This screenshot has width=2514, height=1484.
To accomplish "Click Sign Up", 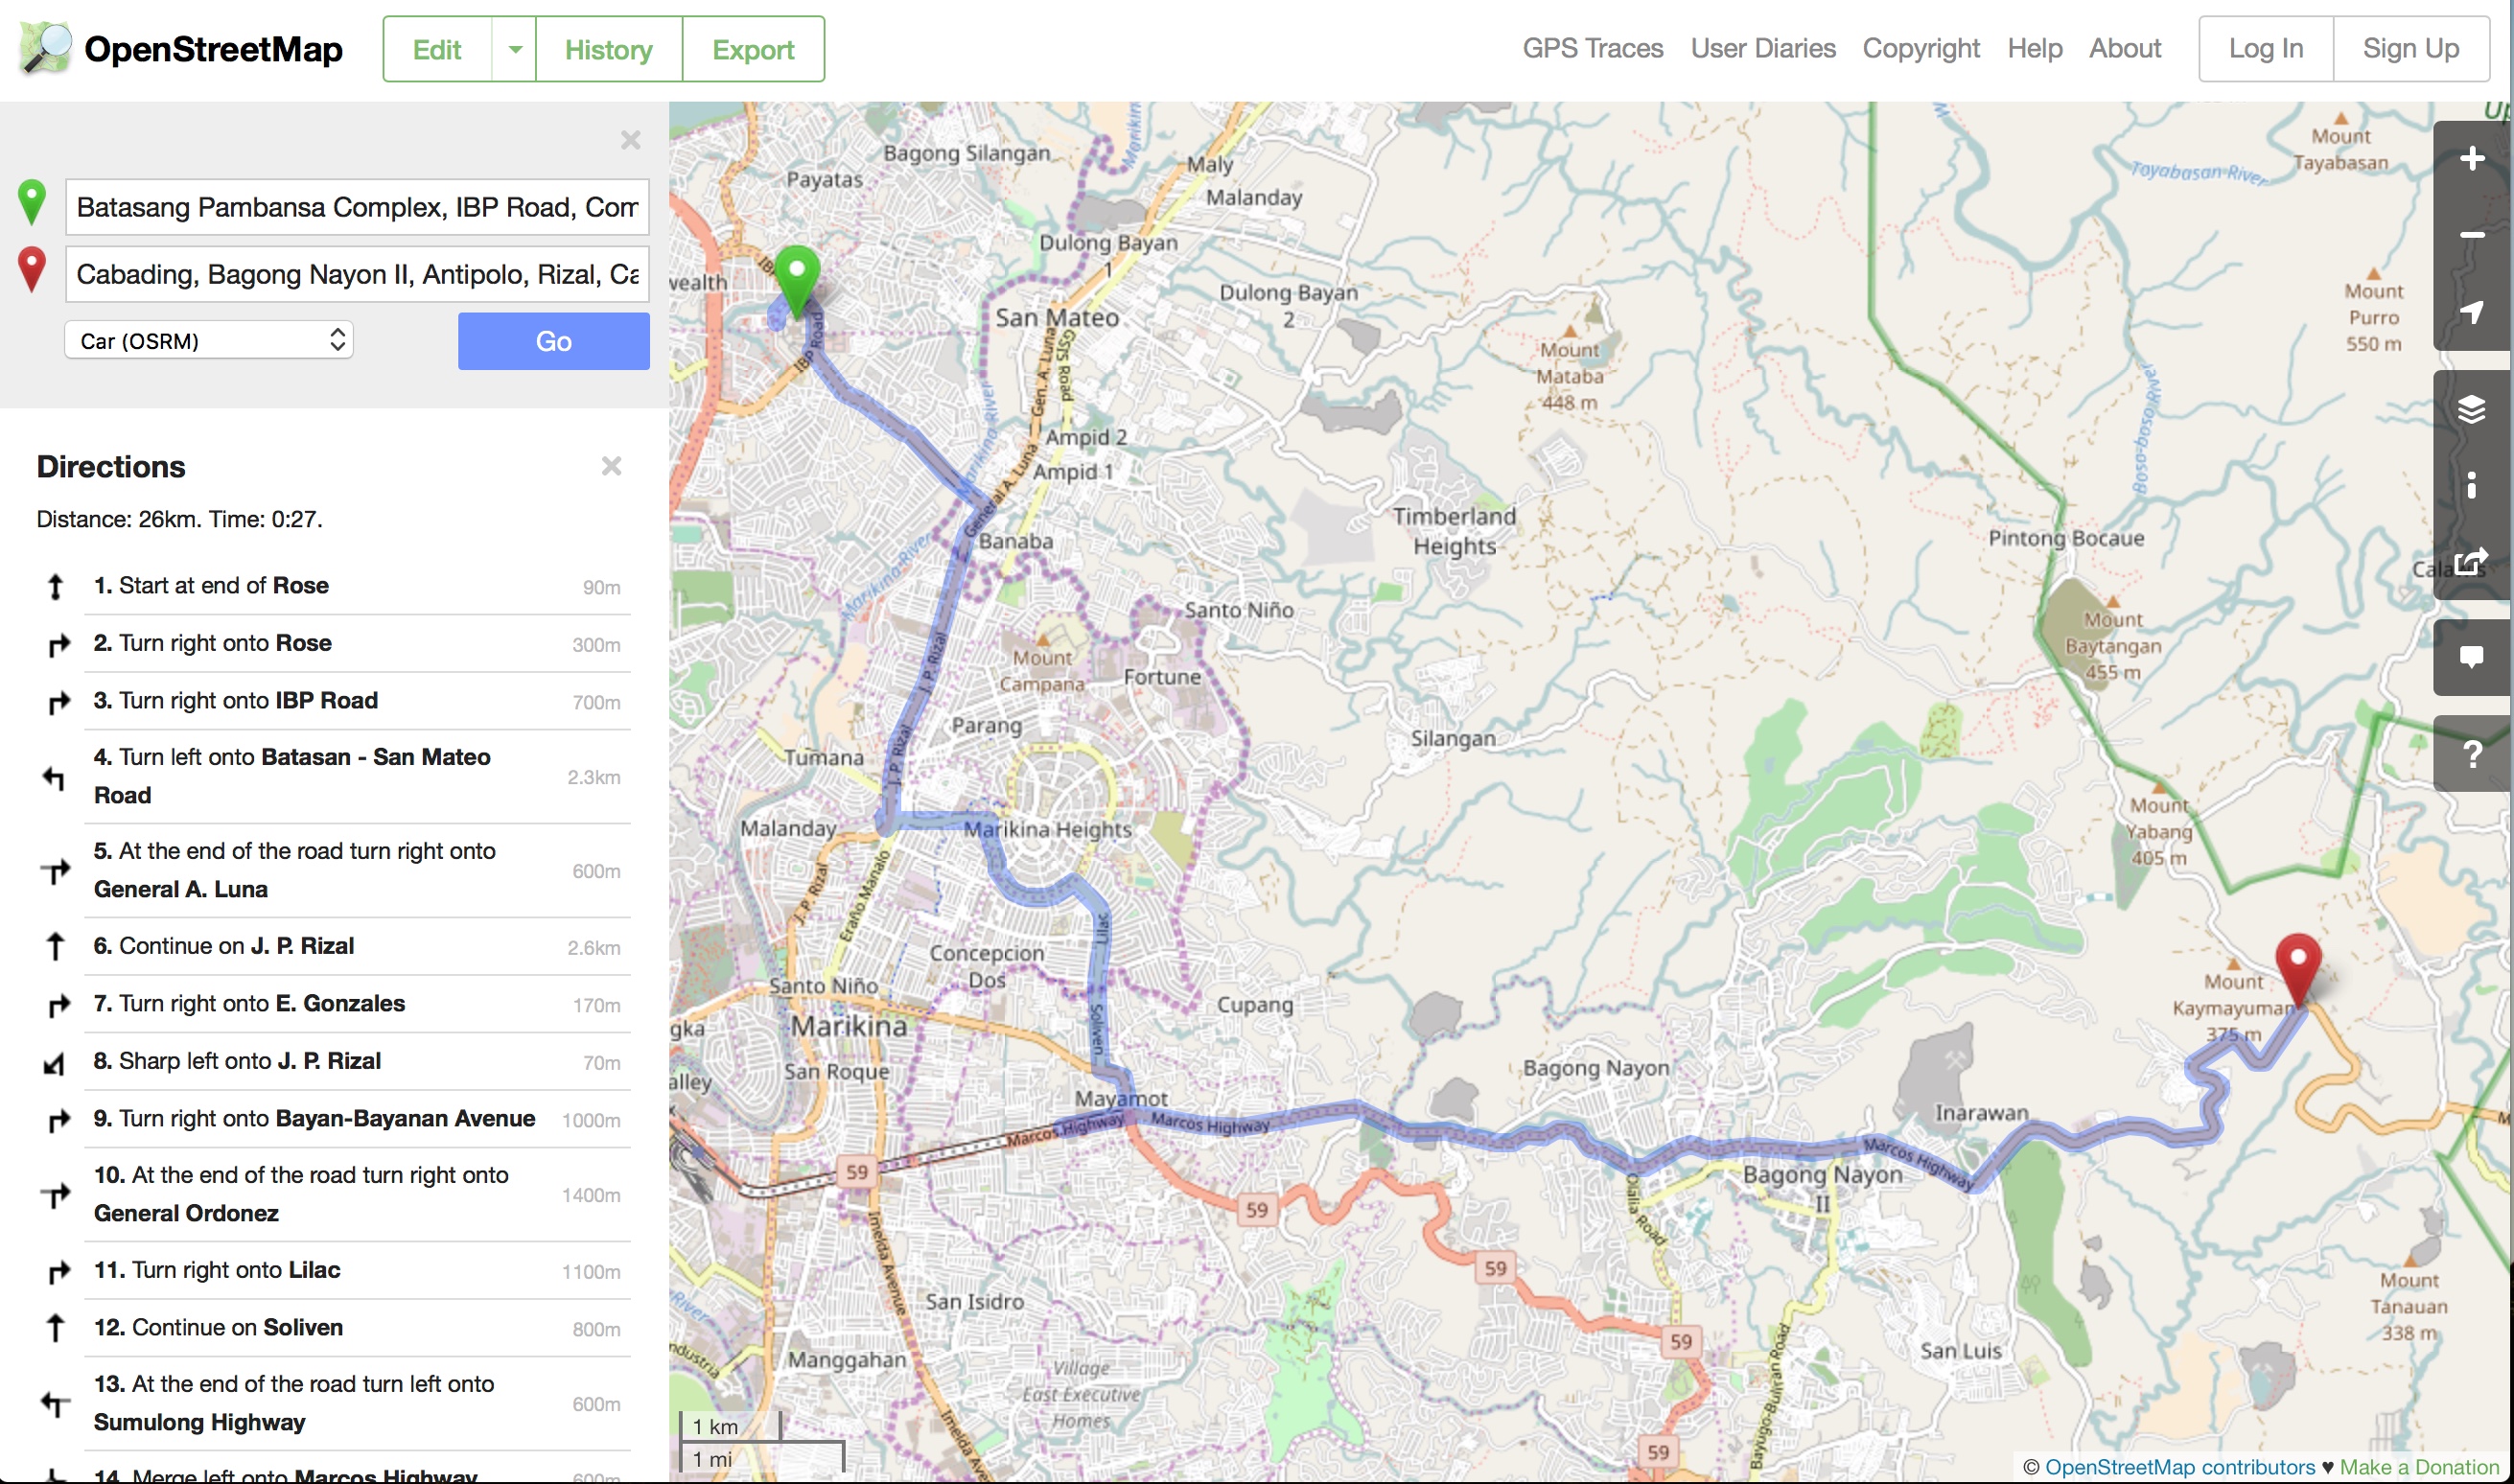I will click(2411, 47).
